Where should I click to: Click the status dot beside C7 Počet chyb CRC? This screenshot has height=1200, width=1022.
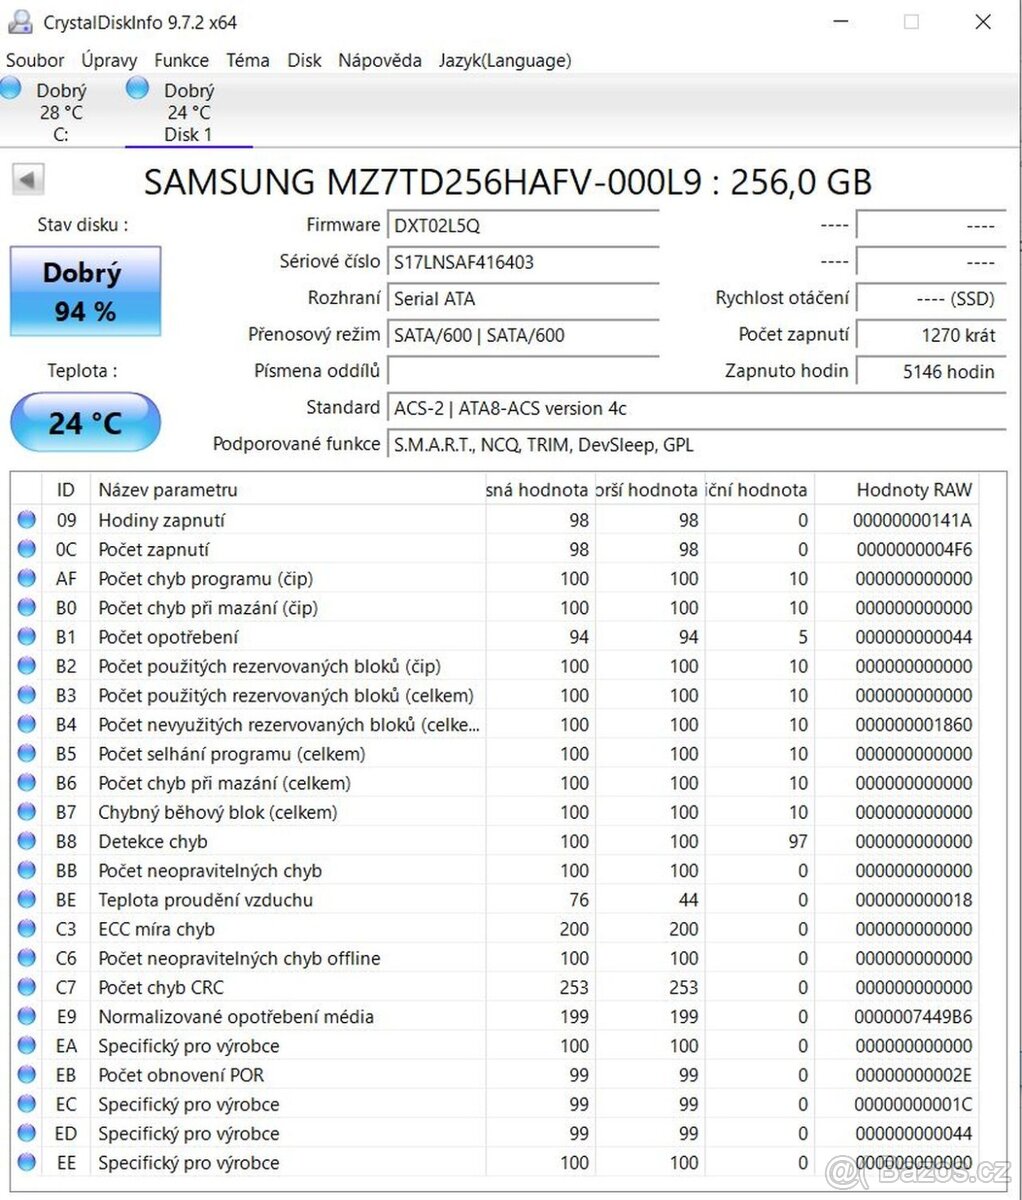26,987
